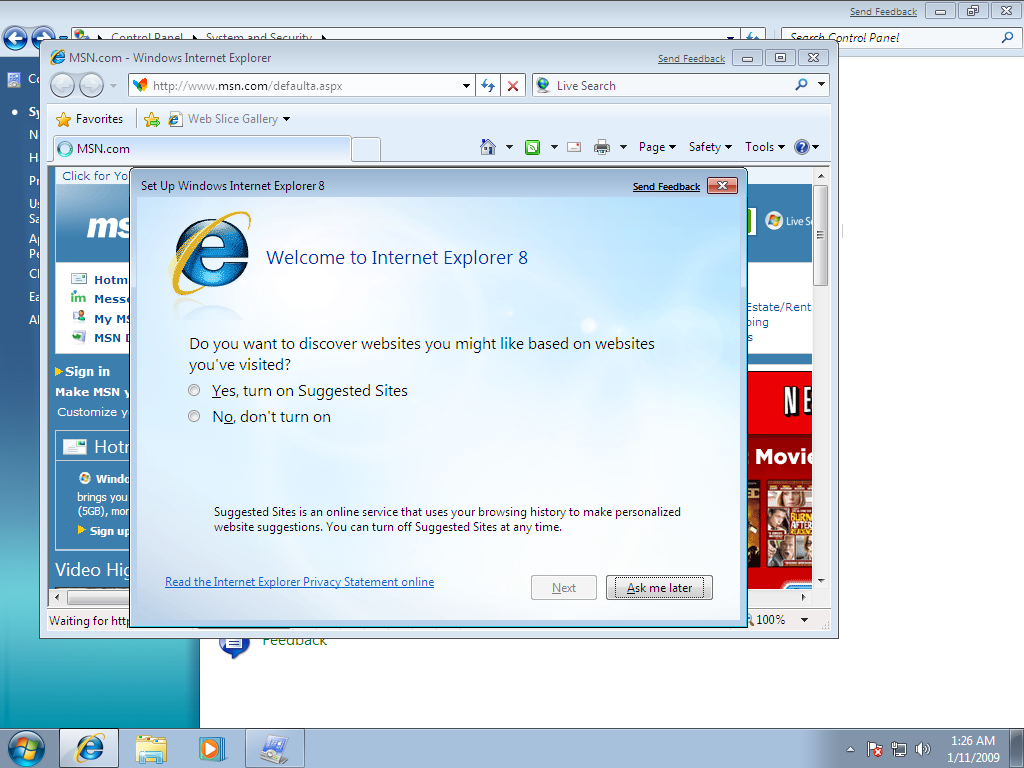Open Windows Explorer folder taskbar icon
The width and height of the screenshot is (1024, 768).
point(151,749)
